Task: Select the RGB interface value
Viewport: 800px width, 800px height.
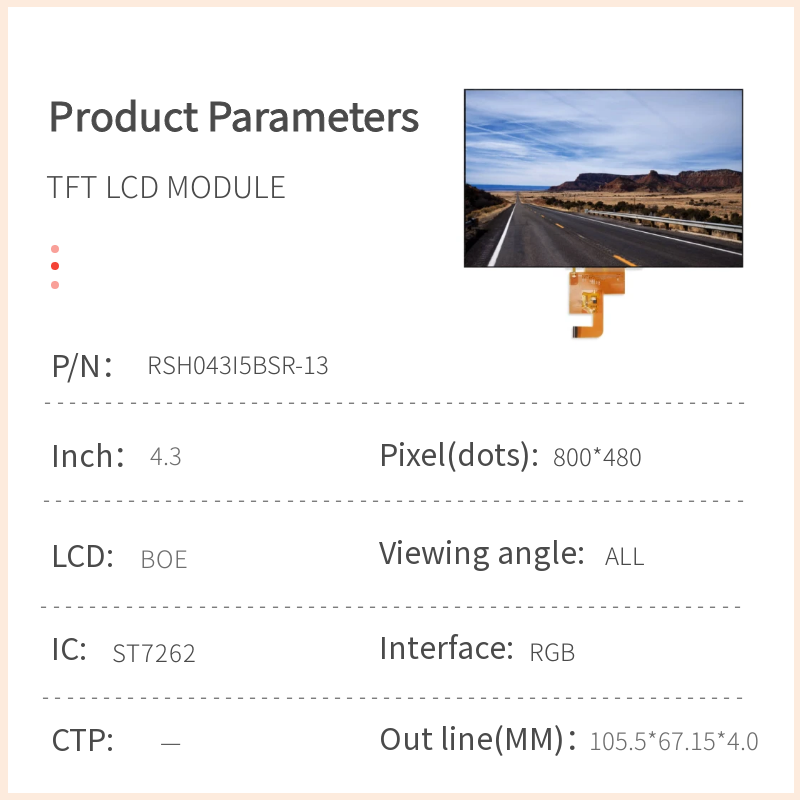Action: pyautogui.click(x=552, y=653)
